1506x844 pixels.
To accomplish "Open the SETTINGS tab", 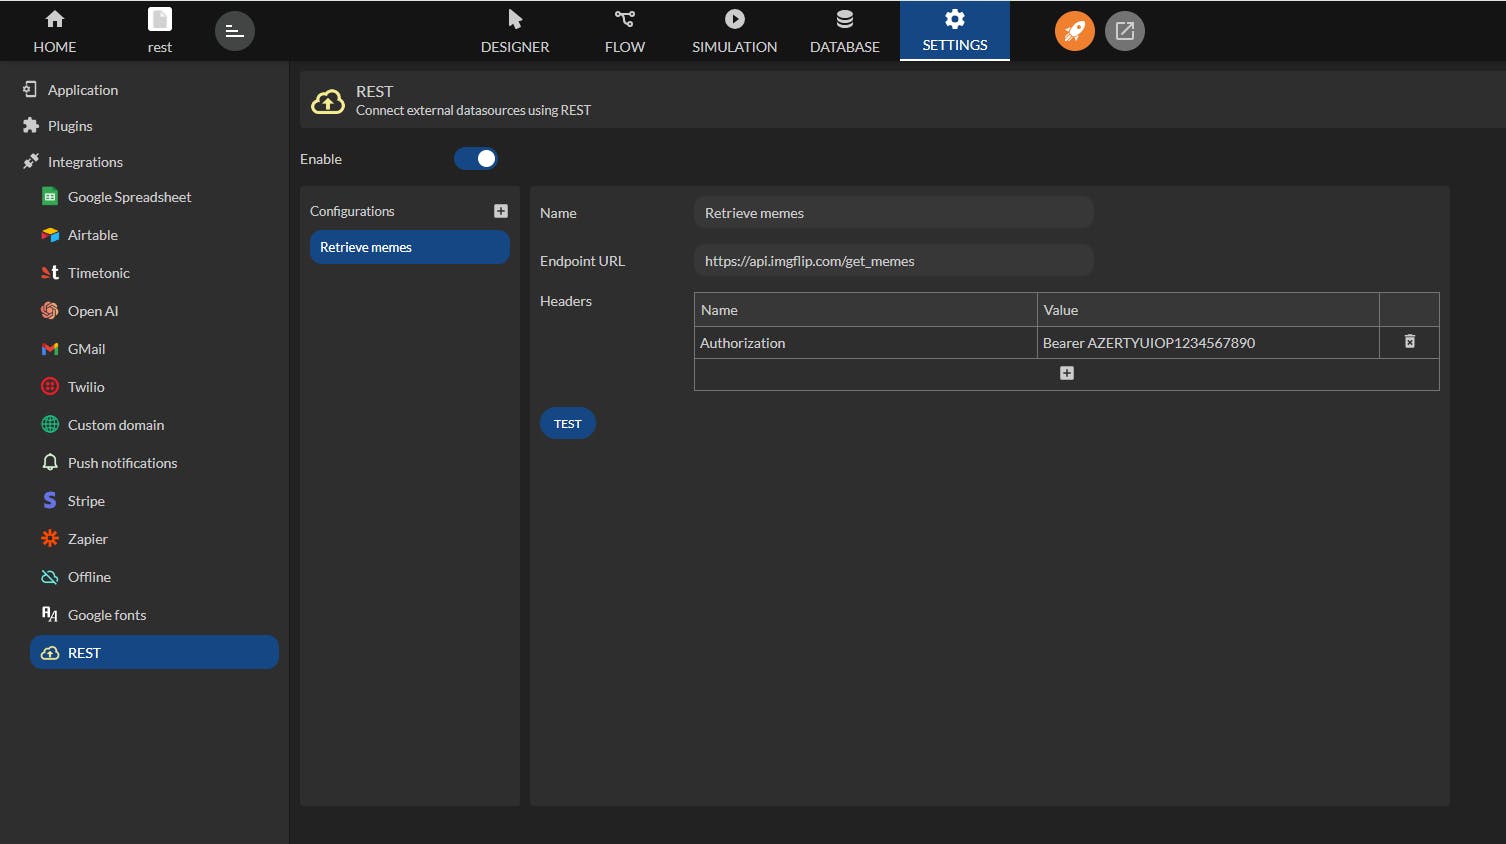I will point(955,31).
